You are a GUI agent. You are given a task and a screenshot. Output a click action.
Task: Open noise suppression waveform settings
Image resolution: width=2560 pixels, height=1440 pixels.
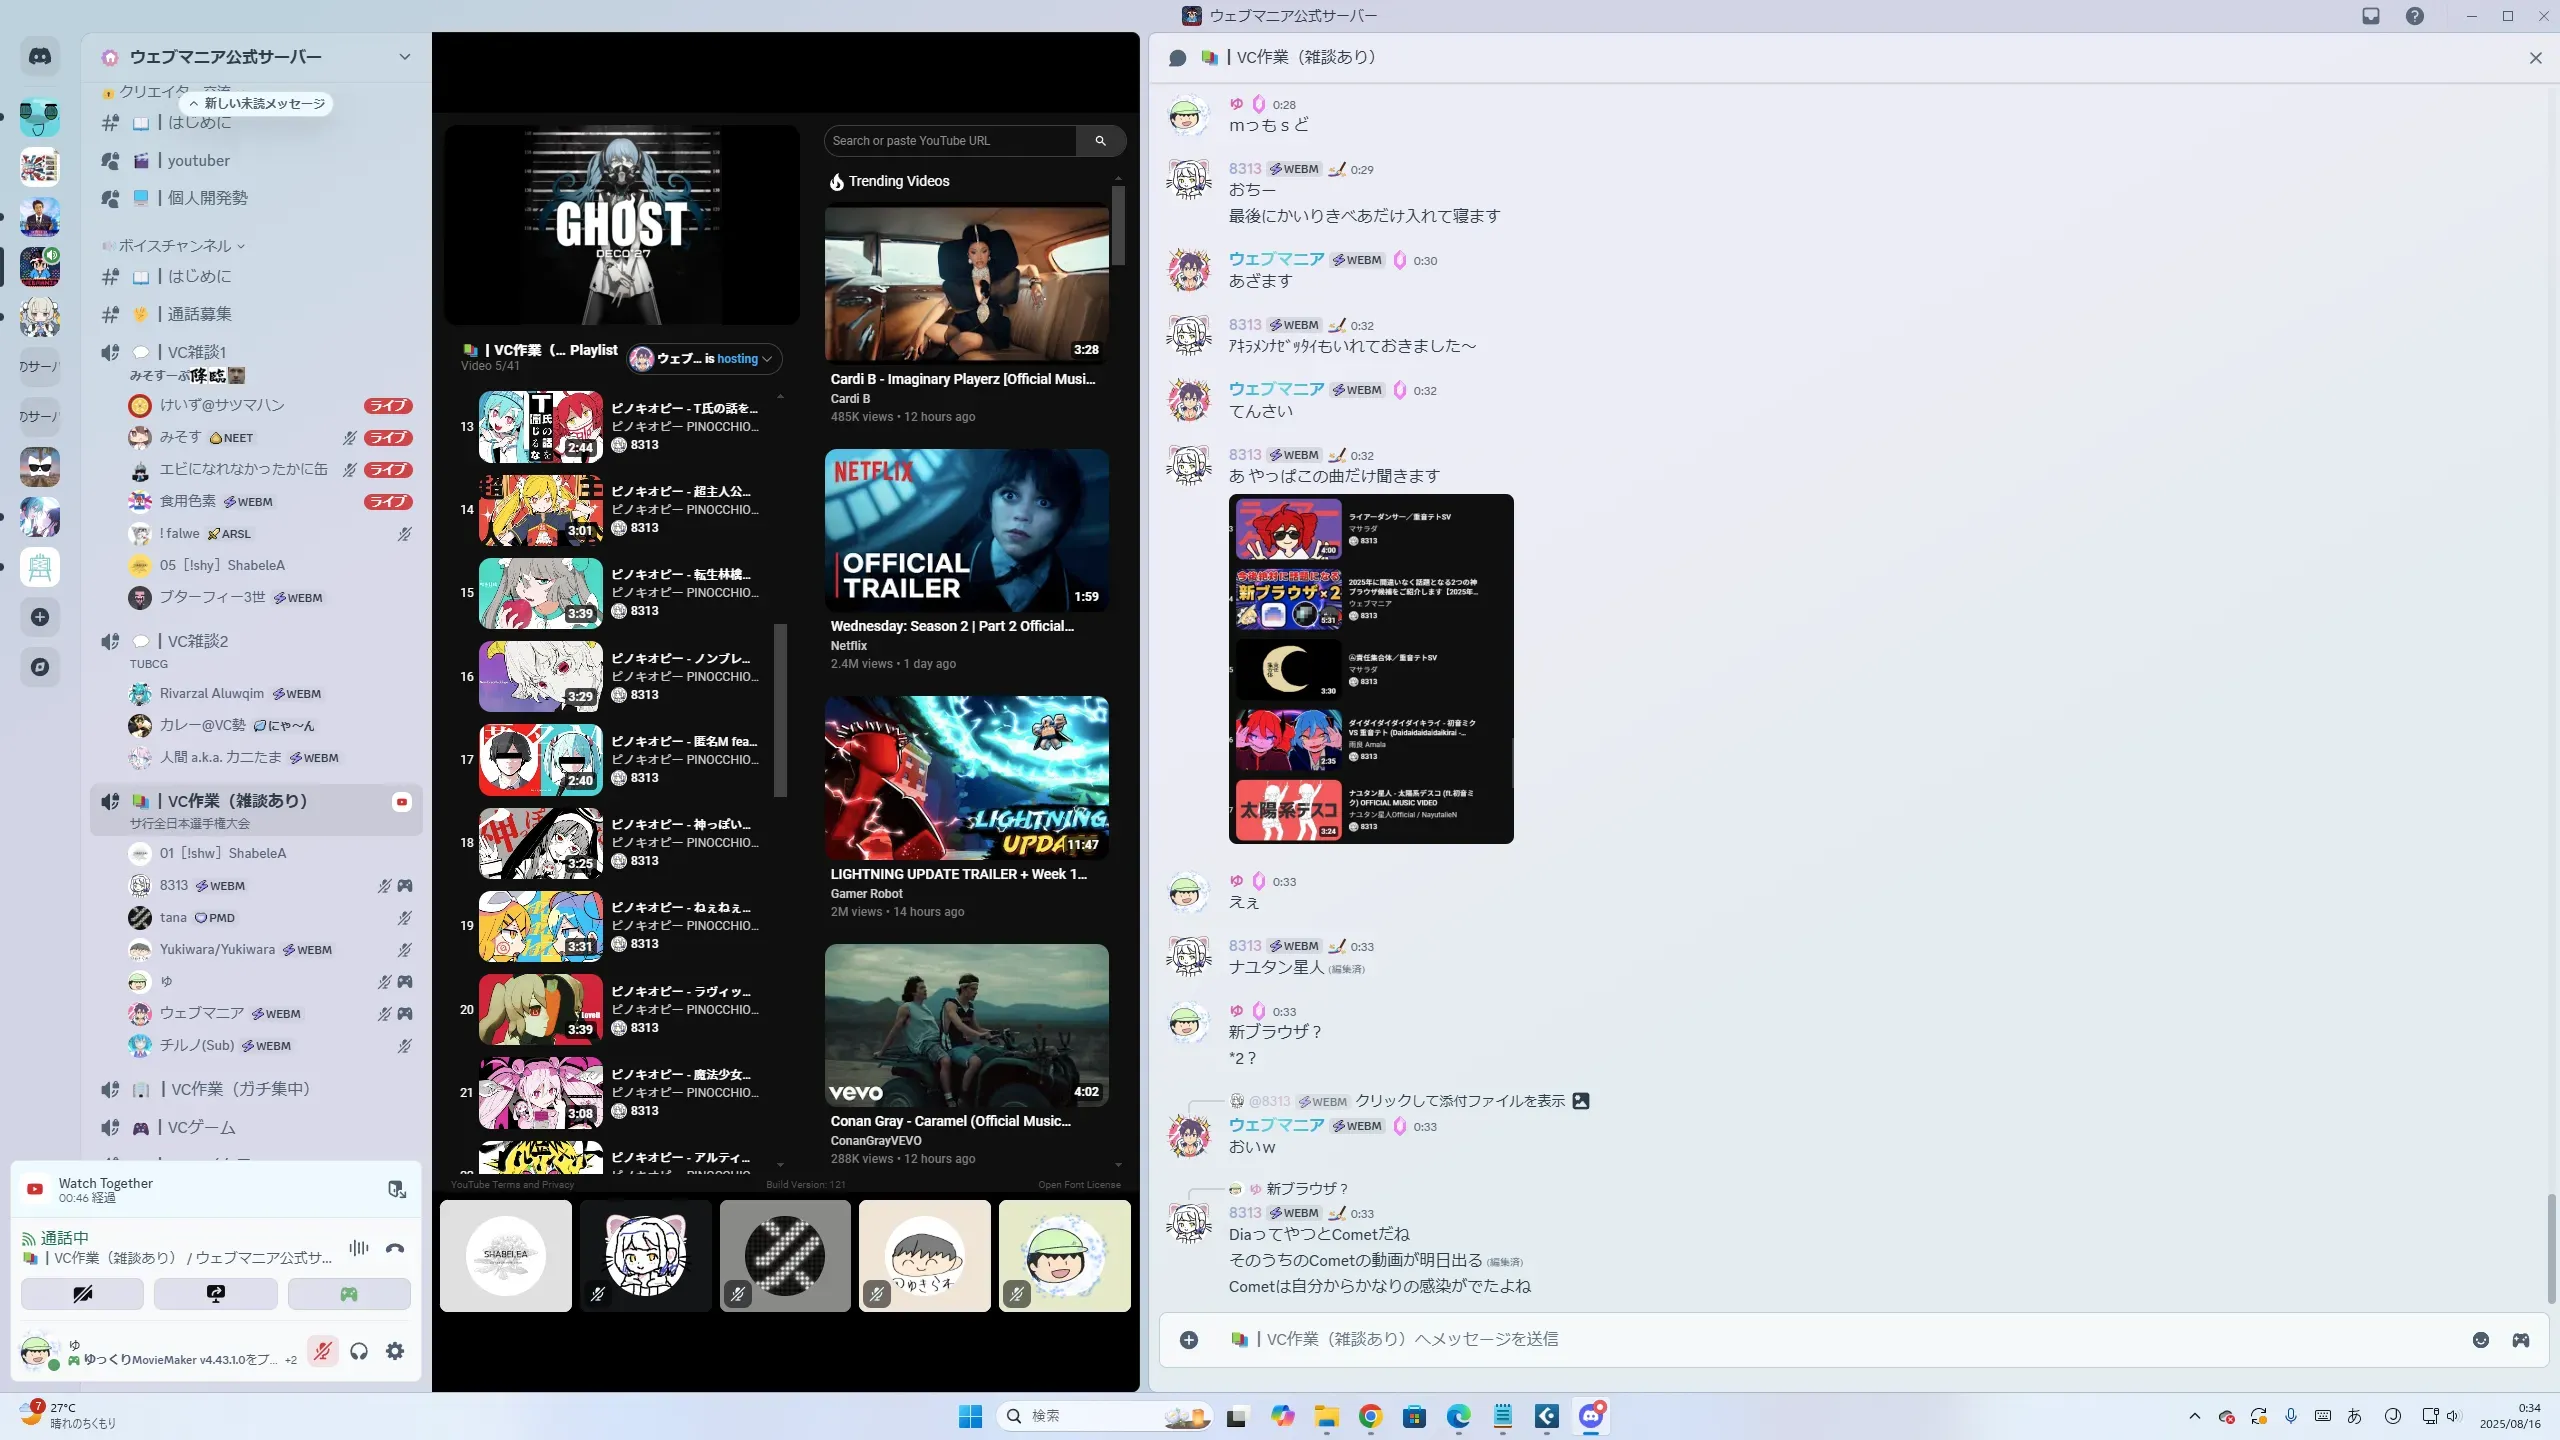(358, 1248)
